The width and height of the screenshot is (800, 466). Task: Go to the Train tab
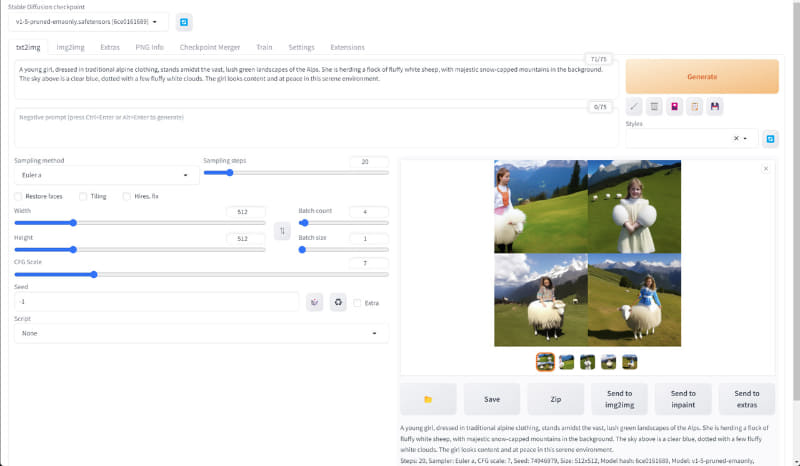coord(264,47)
